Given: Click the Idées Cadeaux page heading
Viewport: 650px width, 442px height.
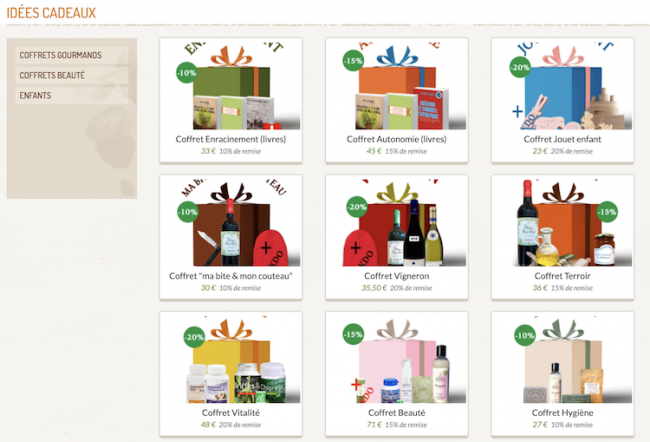Looking at the screenshot, I should pyautogui.click(x=51, y=13).
